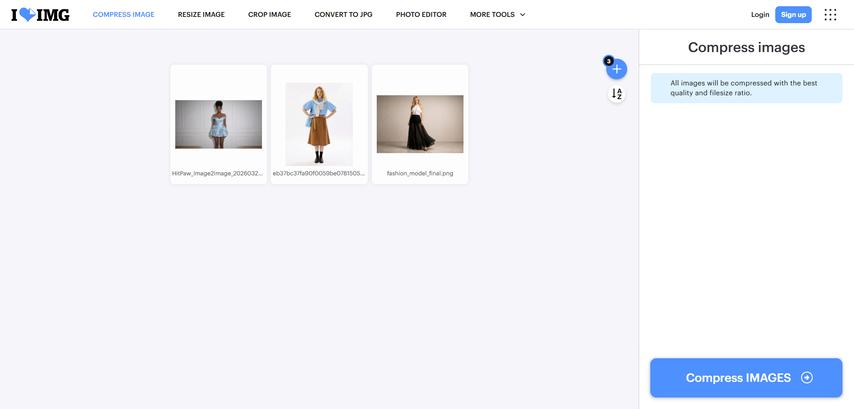
Task: Click the Login link
Action: tap(760, 15)
